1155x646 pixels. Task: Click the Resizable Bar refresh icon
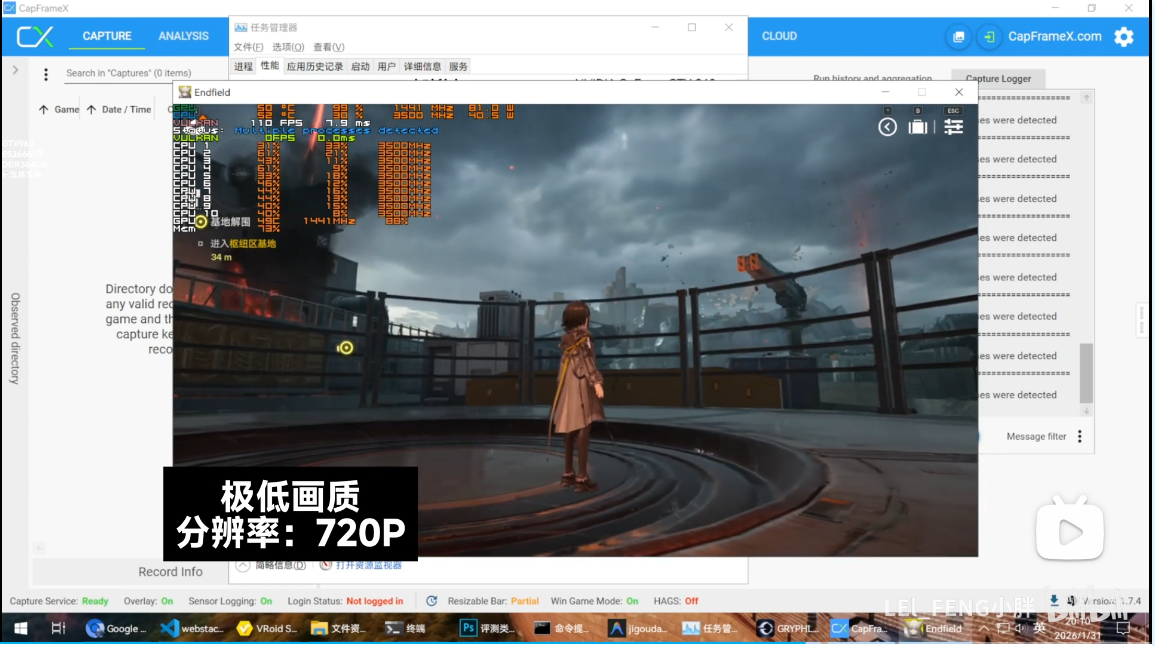432,602
